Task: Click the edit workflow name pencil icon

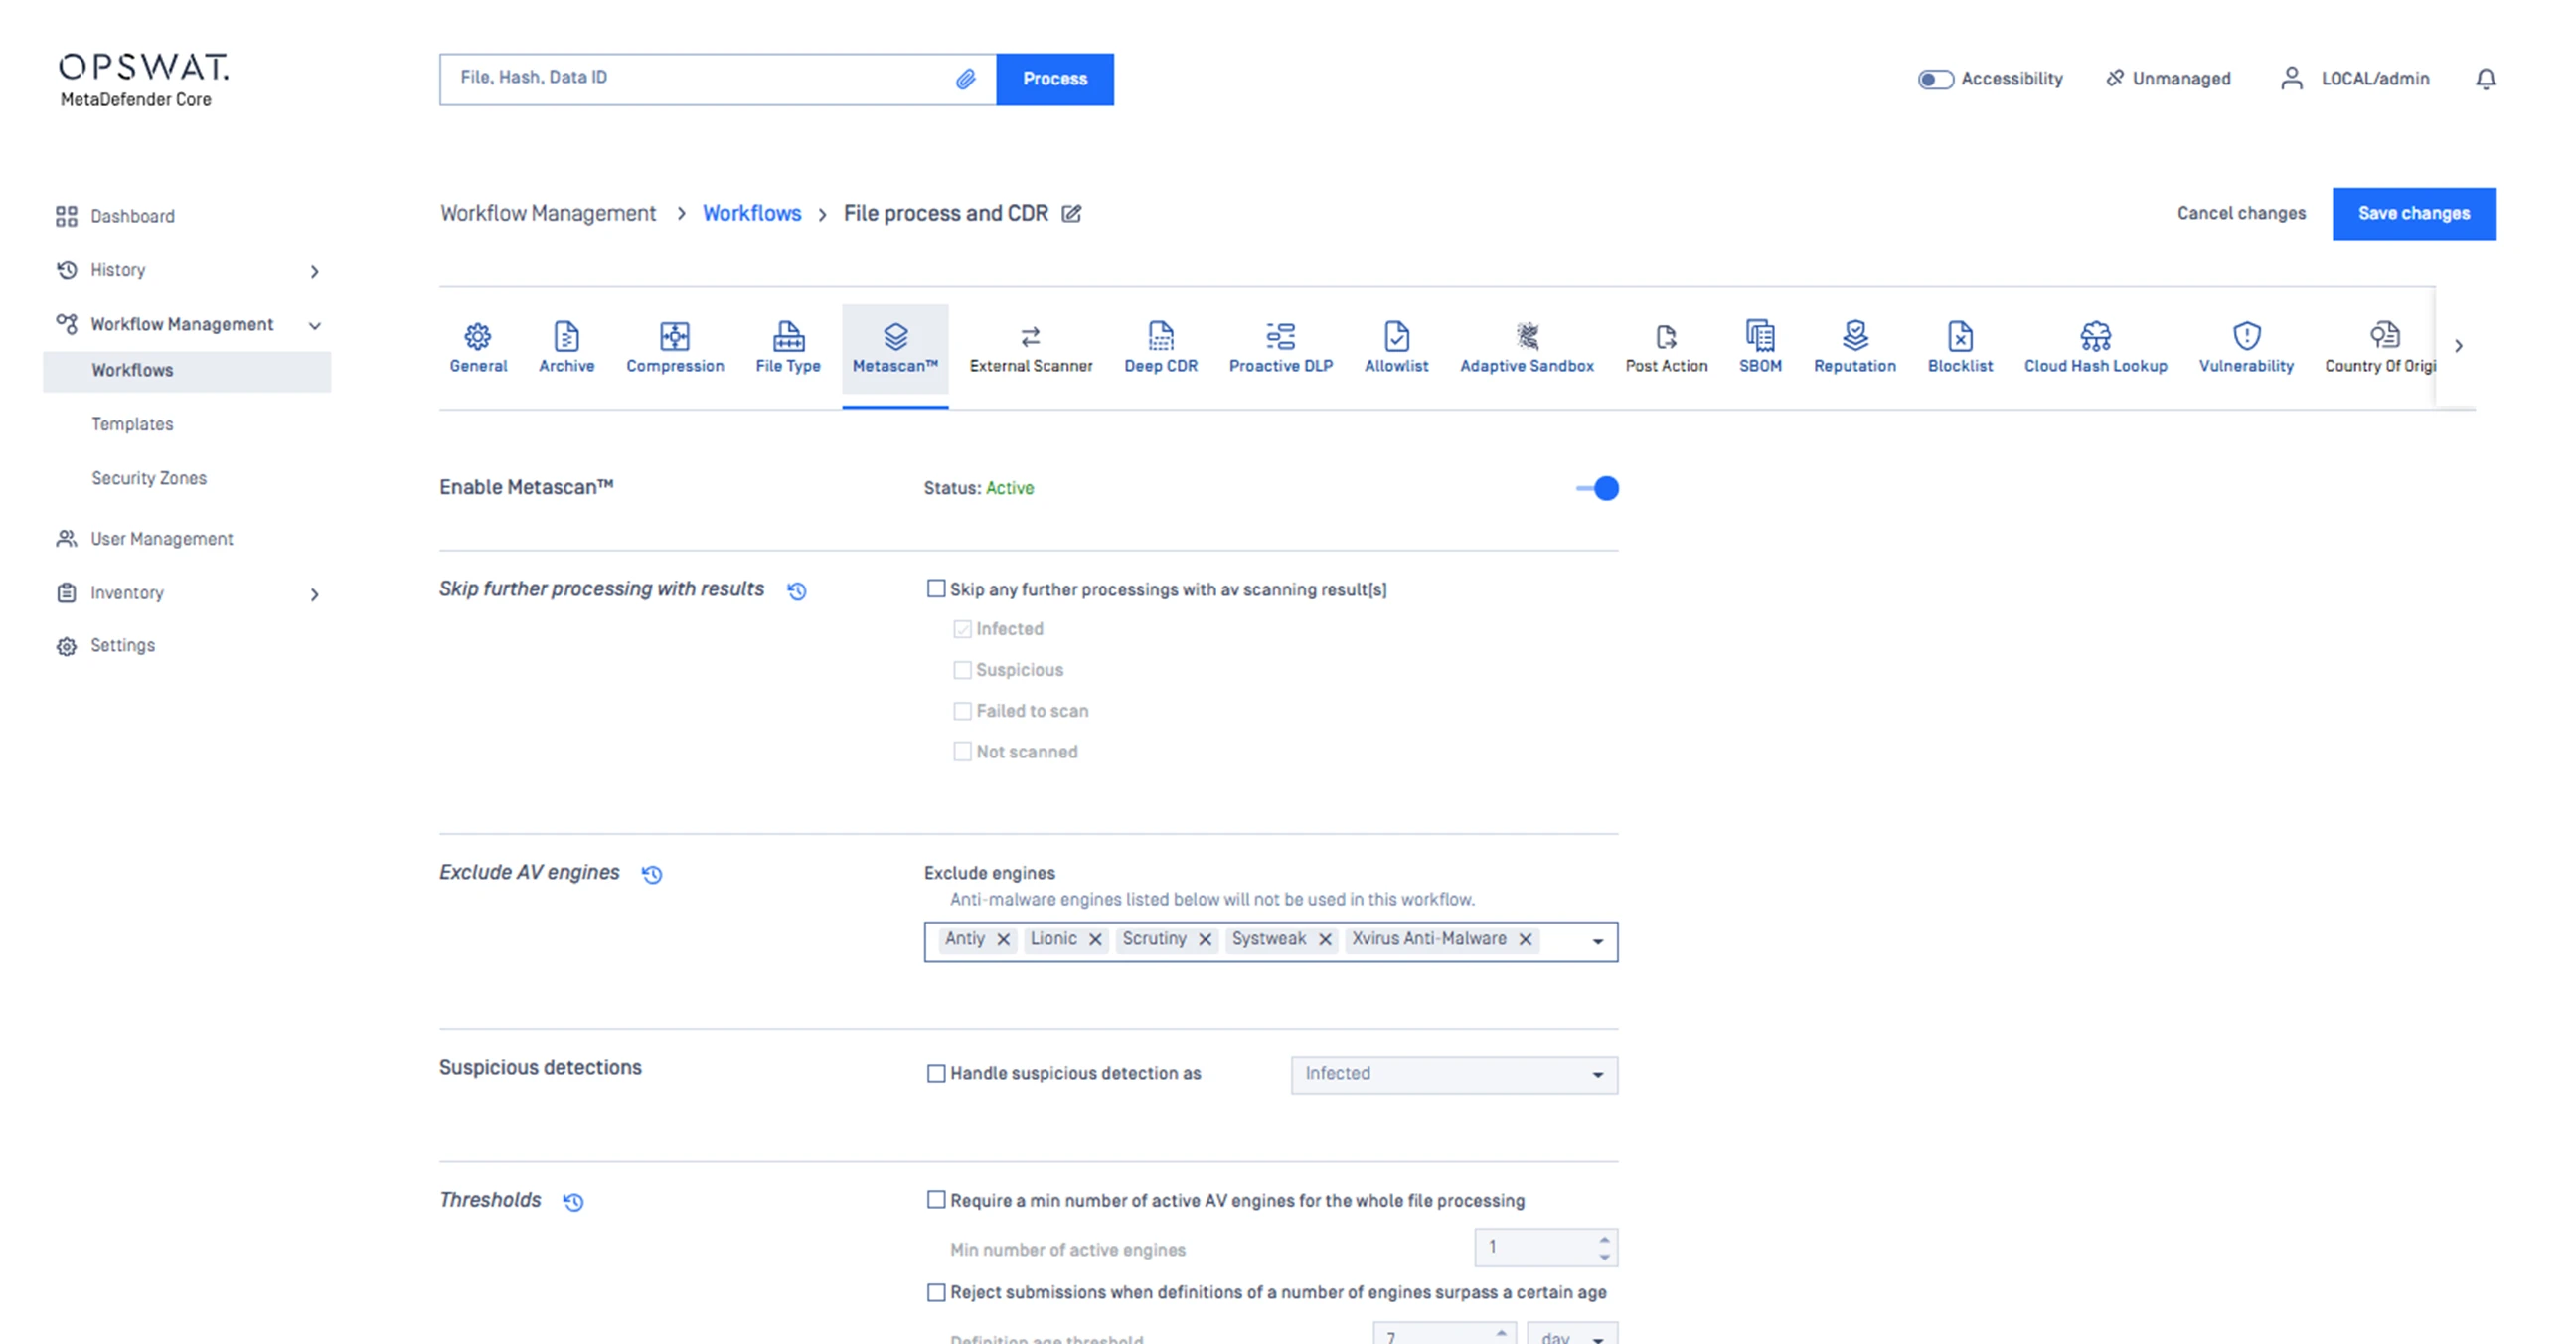Action: tap(1071, 213)
